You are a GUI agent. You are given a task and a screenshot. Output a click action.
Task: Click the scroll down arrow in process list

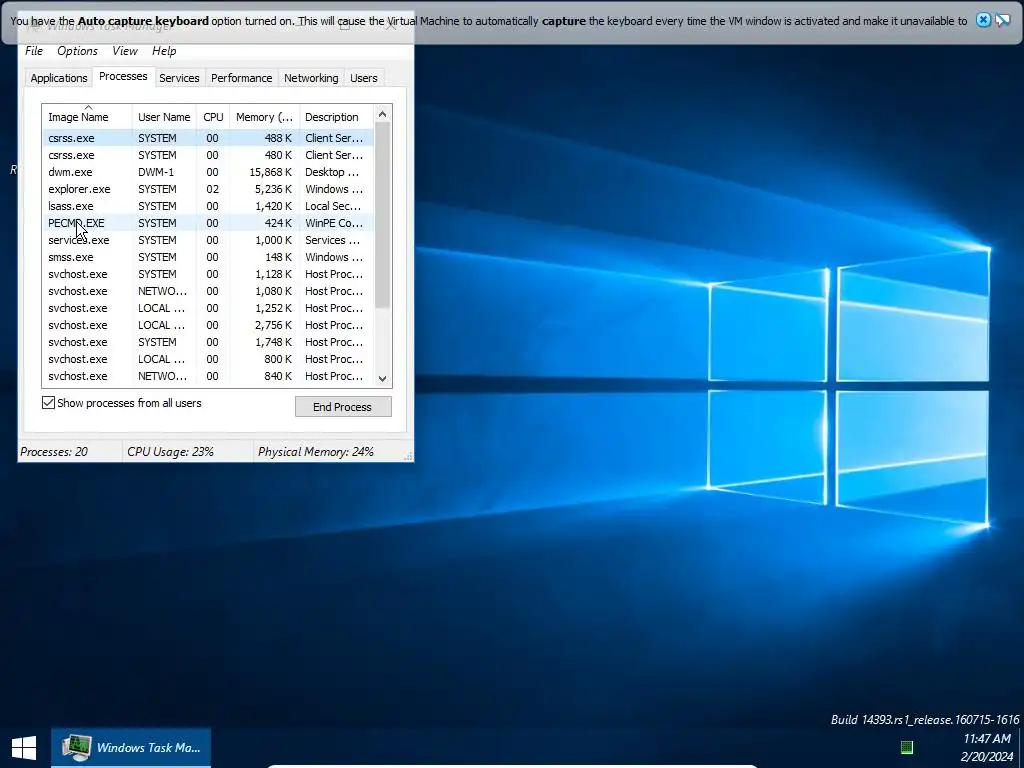tap(383, 379)
